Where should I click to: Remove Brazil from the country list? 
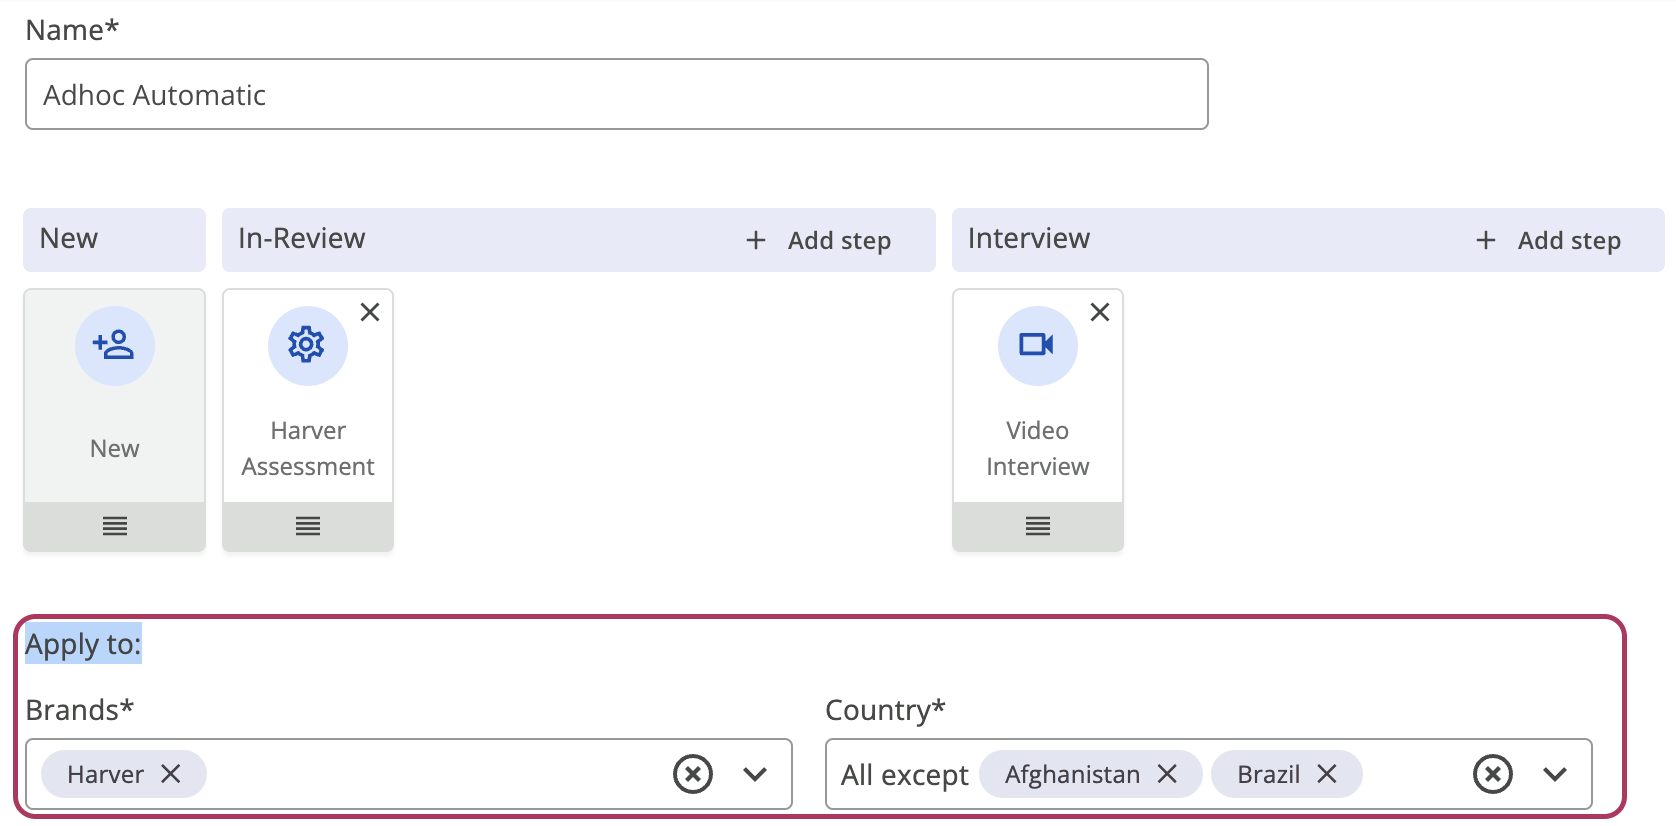[x=1327, y=774]
